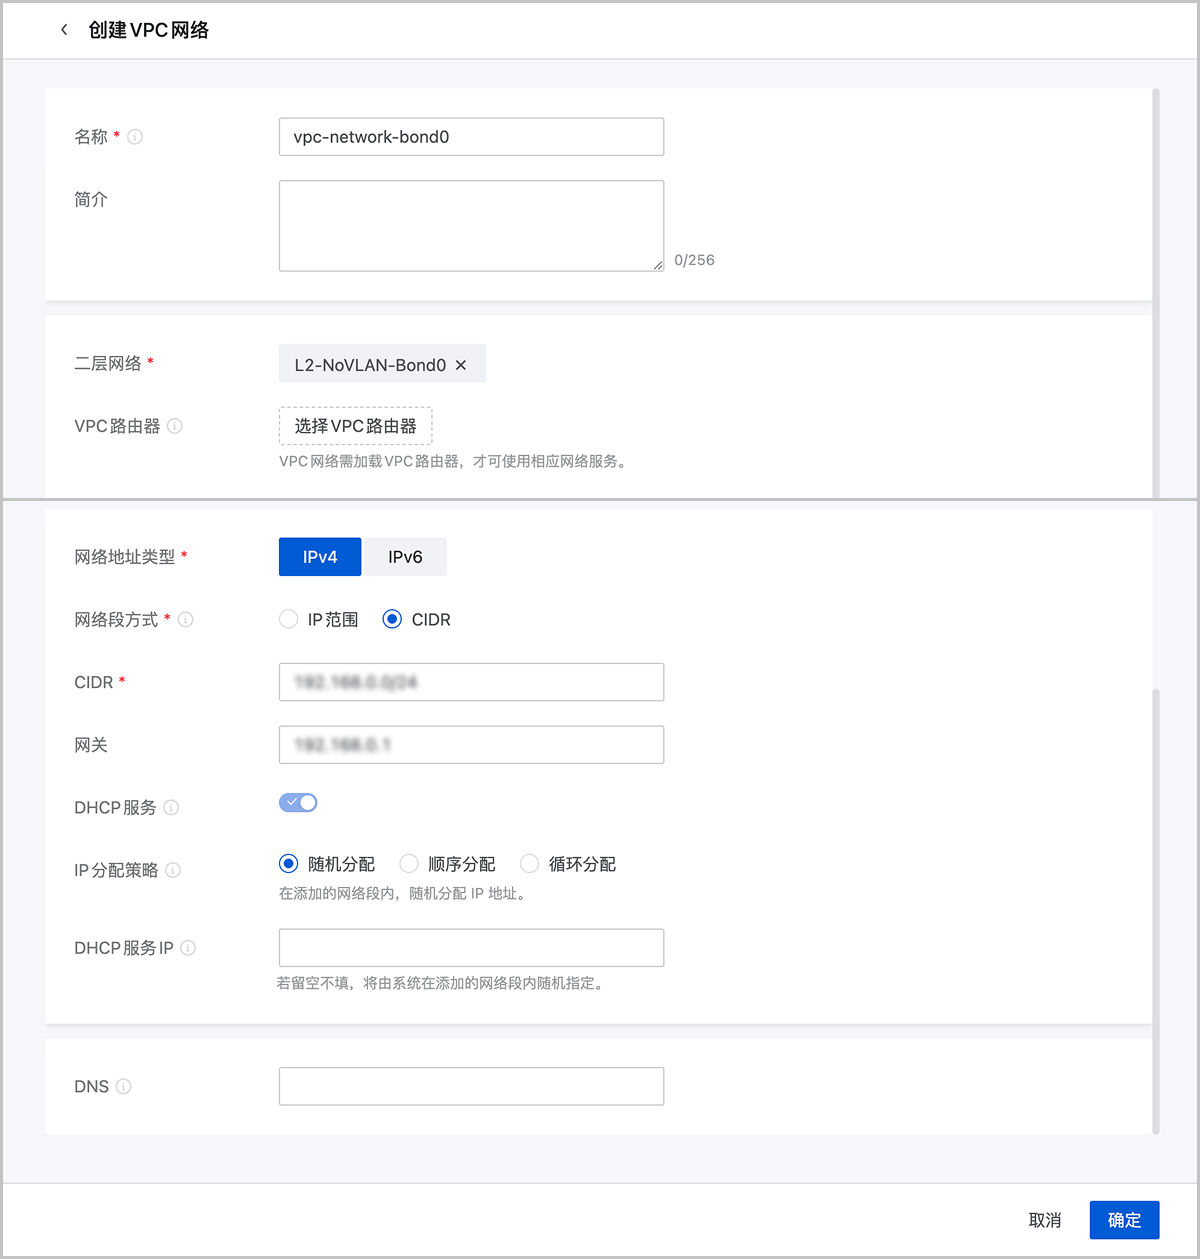This screenshot has width=1200, height=1259.
Task: Choose the 循环分配 allocation strategy
Action: click(530, 864)
